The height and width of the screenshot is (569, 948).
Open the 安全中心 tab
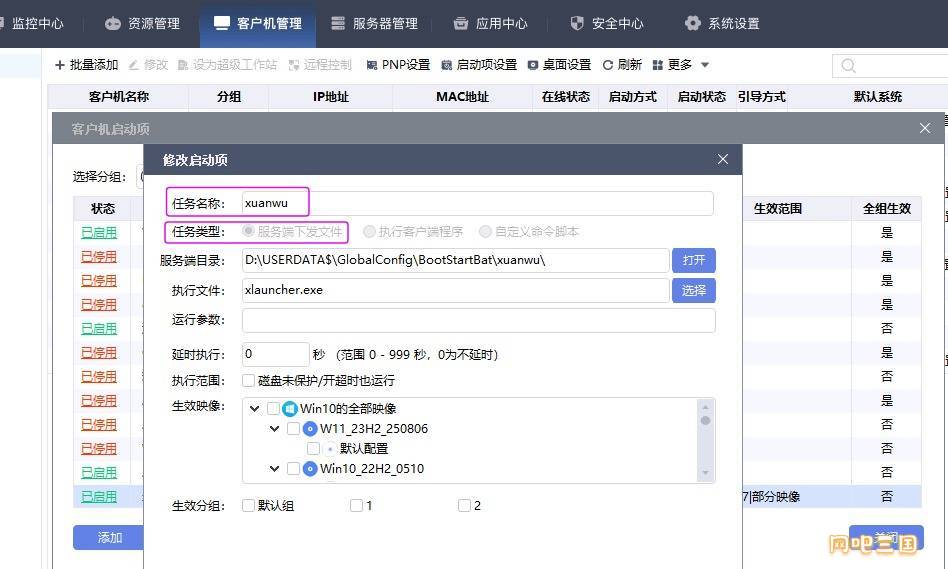click(606, 24)
